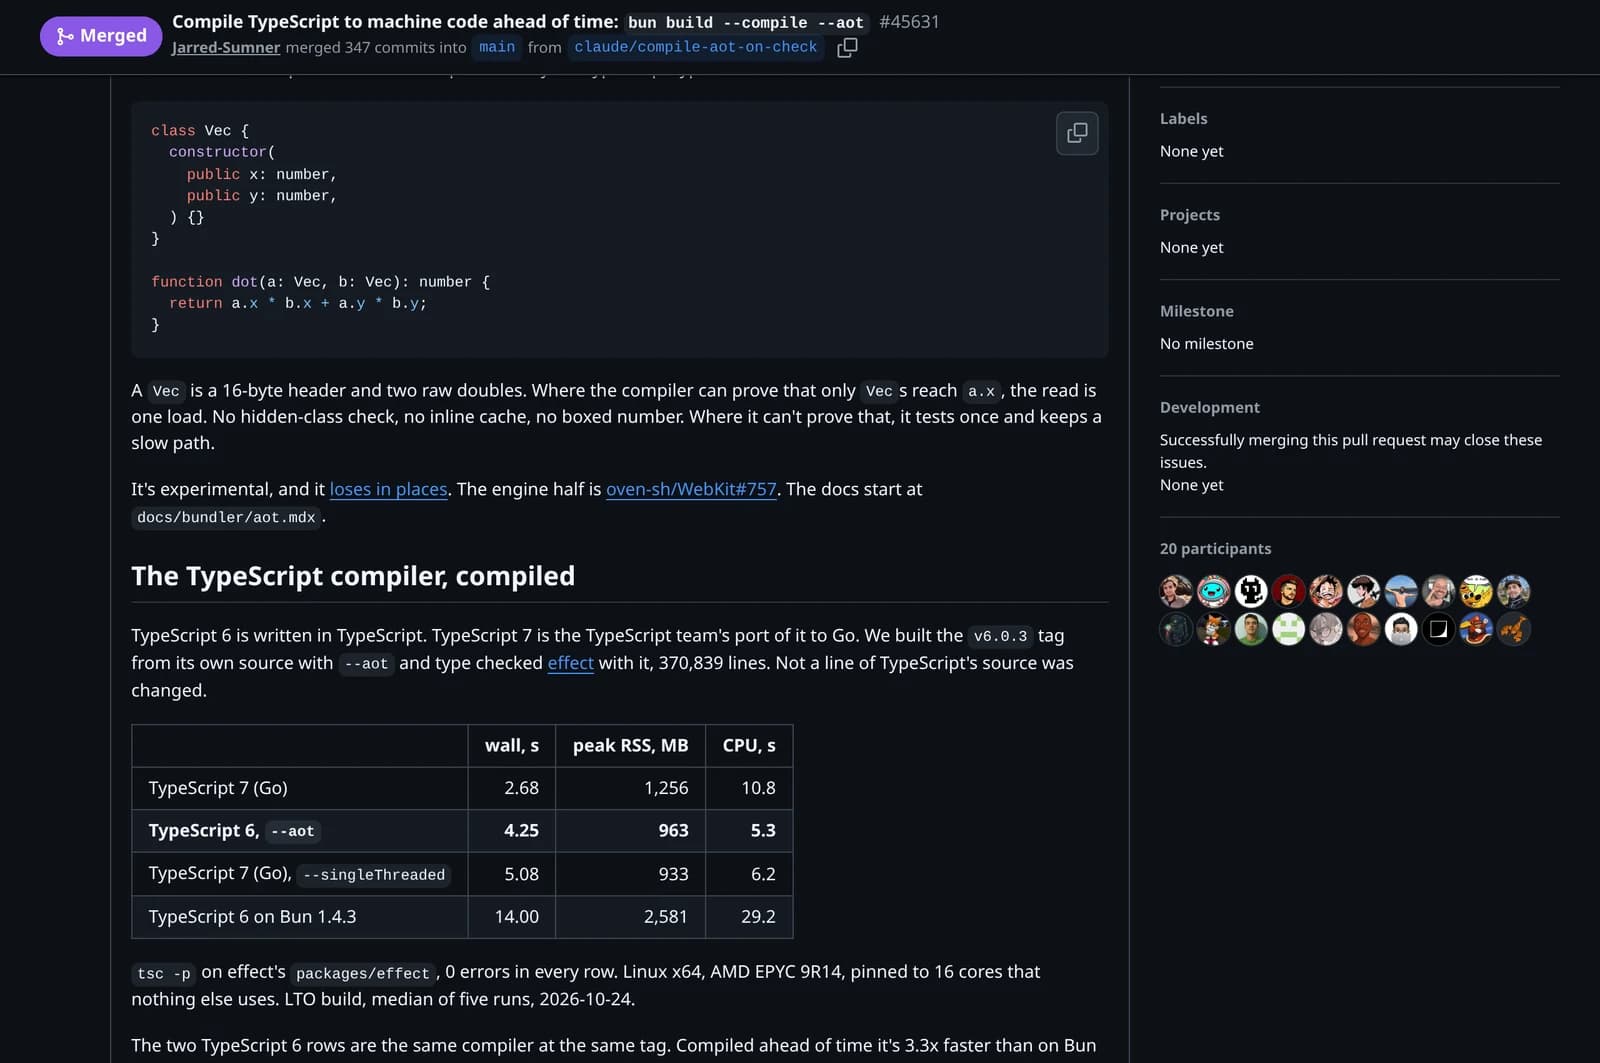Click the 'TypeScript 6, --aot' row label
Viewport: 1600px width, 1063px height.
(233, 830)
